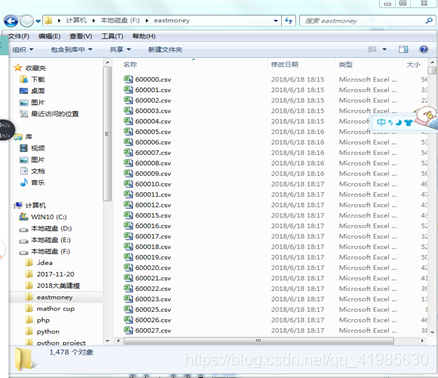The height and width of the screenshot is (378, 438).
Task: Go back using the blue Back arrow
Action: 11,21
